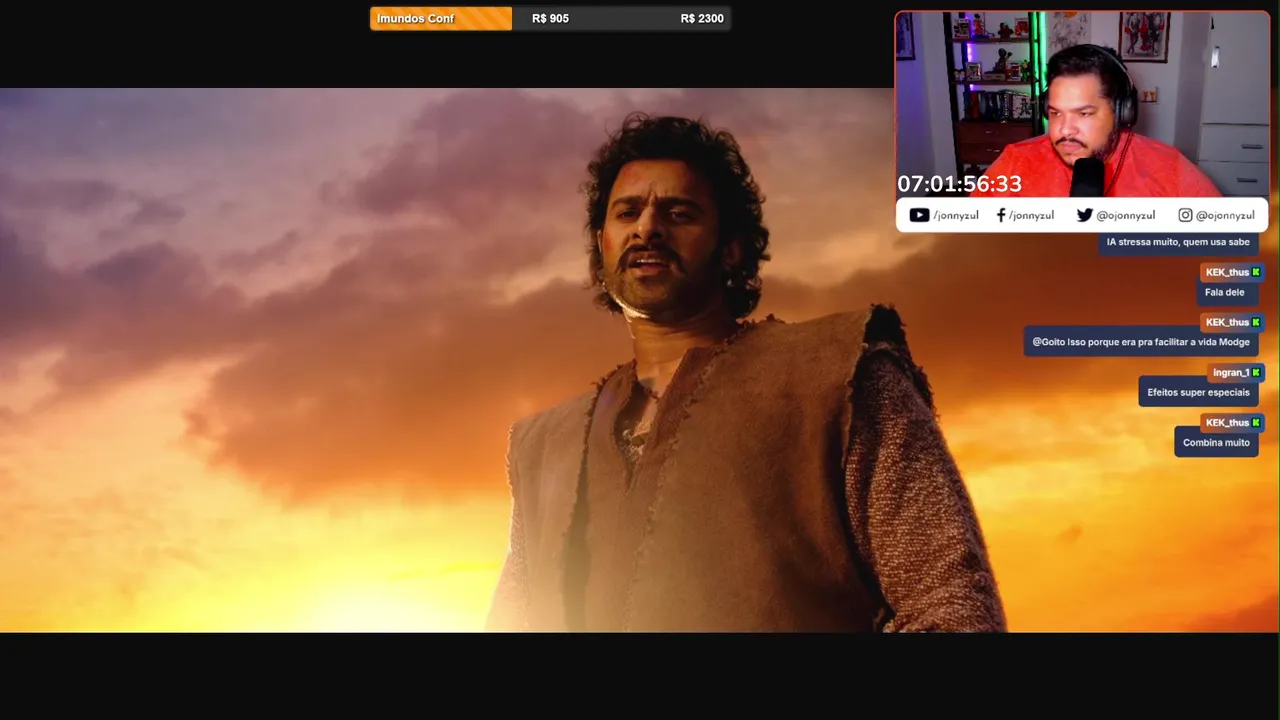The width and height of the screenshot is (1280, 720).
Task: Click the Kick badge on KEK_thus @Goito message
Action: tap(1256, 322)
